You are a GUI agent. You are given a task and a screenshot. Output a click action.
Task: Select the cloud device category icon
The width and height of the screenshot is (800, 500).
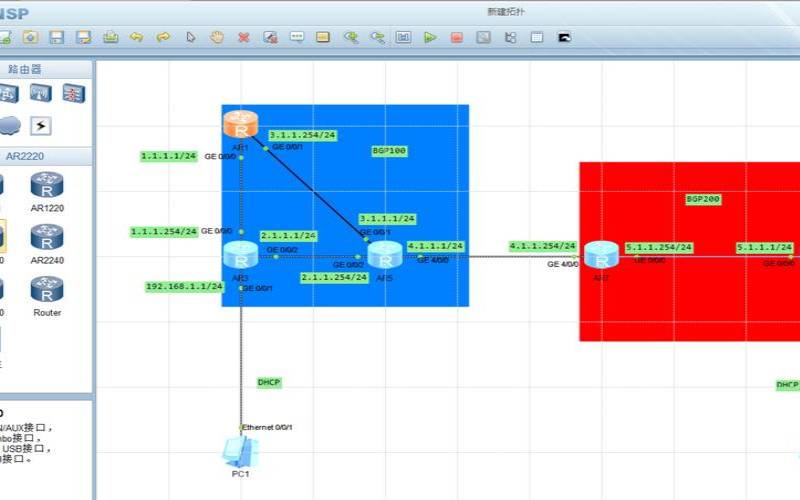pos(10,126)
